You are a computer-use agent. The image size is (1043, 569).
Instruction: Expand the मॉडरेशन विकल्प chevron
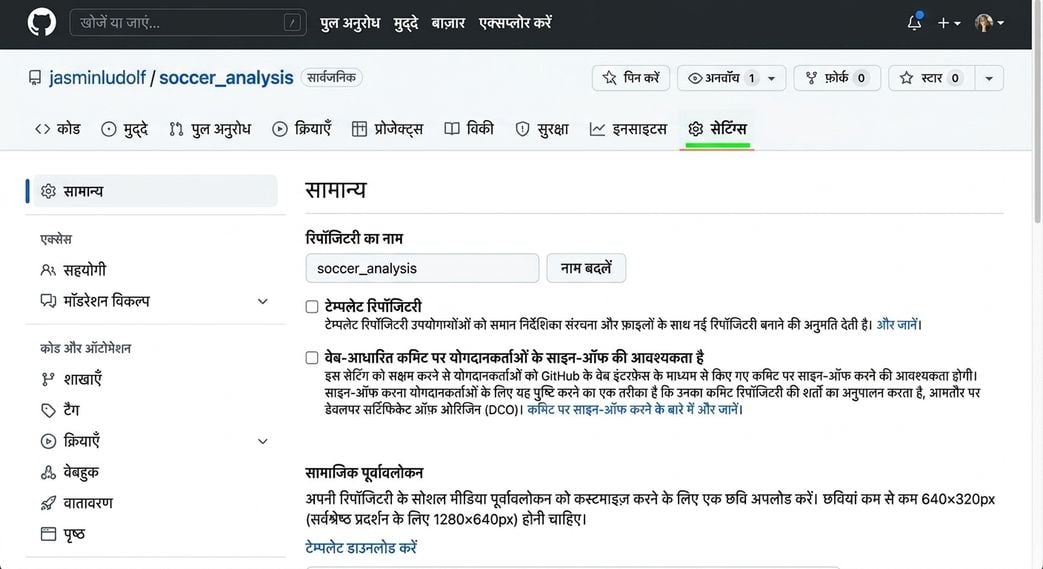pos(263,301)
